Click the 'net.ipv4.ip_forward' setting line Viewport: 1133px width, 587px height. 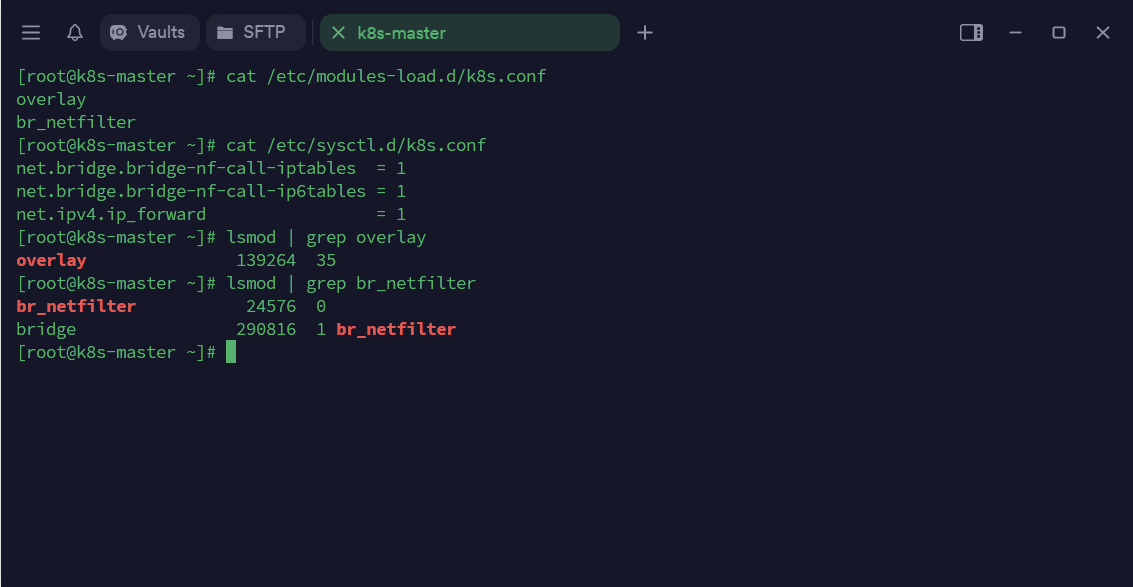[111, 214]
